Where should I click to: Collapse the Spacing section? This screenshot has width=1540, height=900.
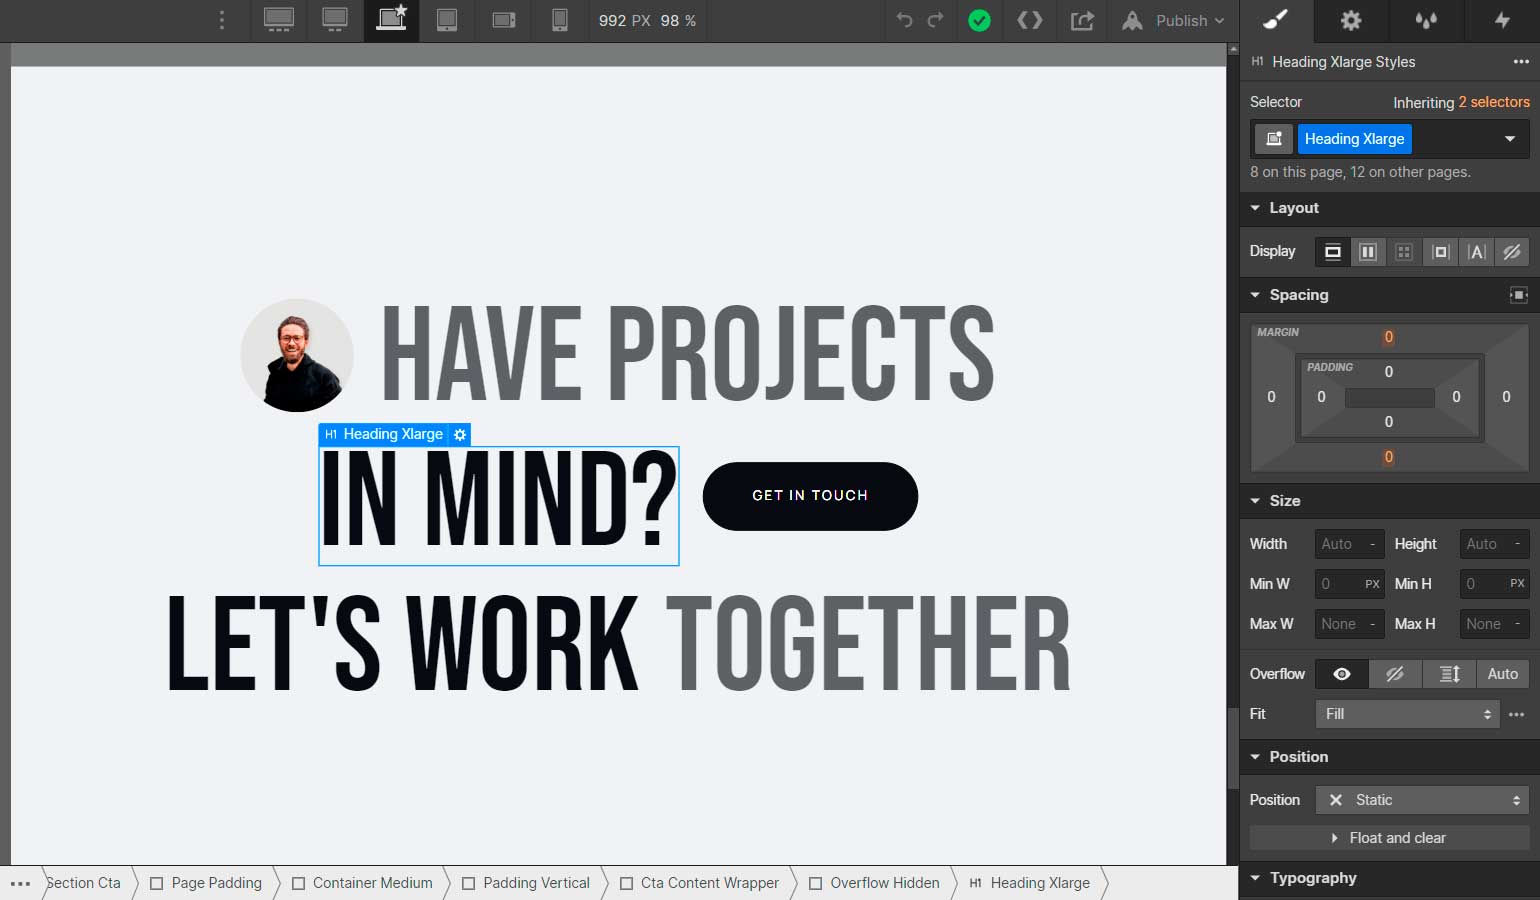[1256, 295]
